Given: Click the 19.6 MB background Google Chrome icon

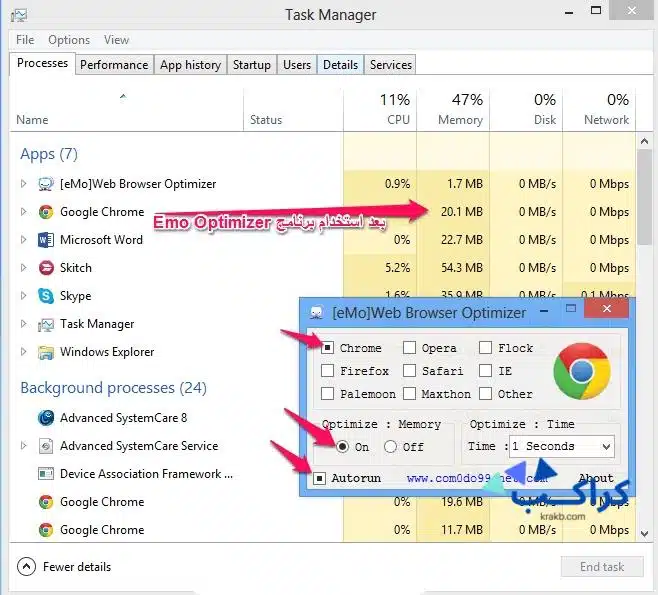Looking at the screenshot, I should 46,502.
